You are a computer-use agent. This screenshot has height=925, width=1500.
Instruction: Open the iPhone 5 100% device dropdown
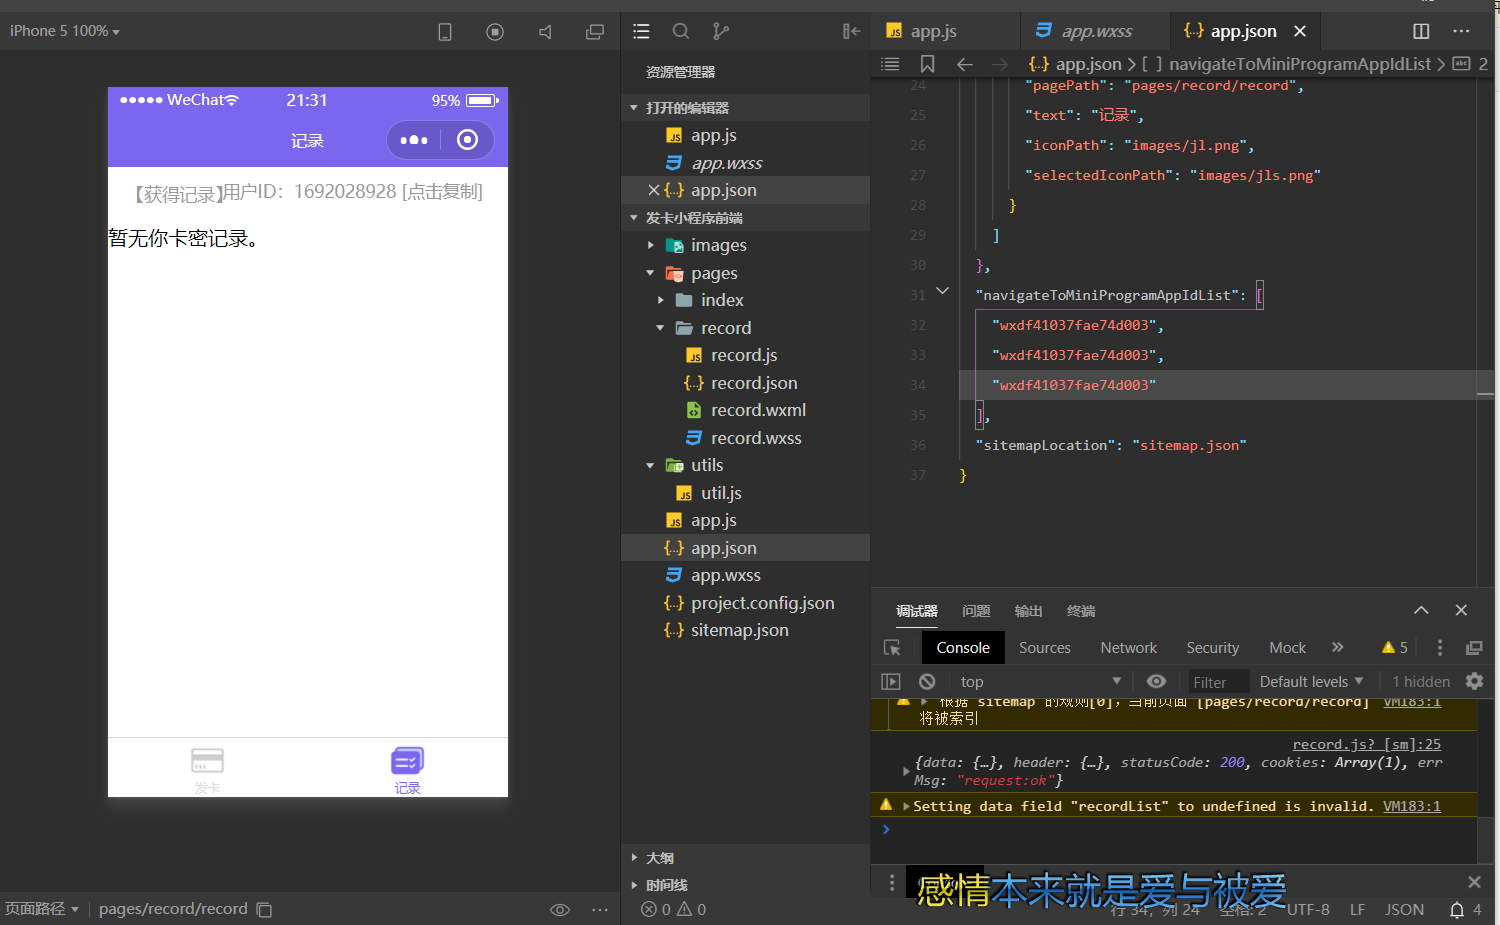click(65, 31)
